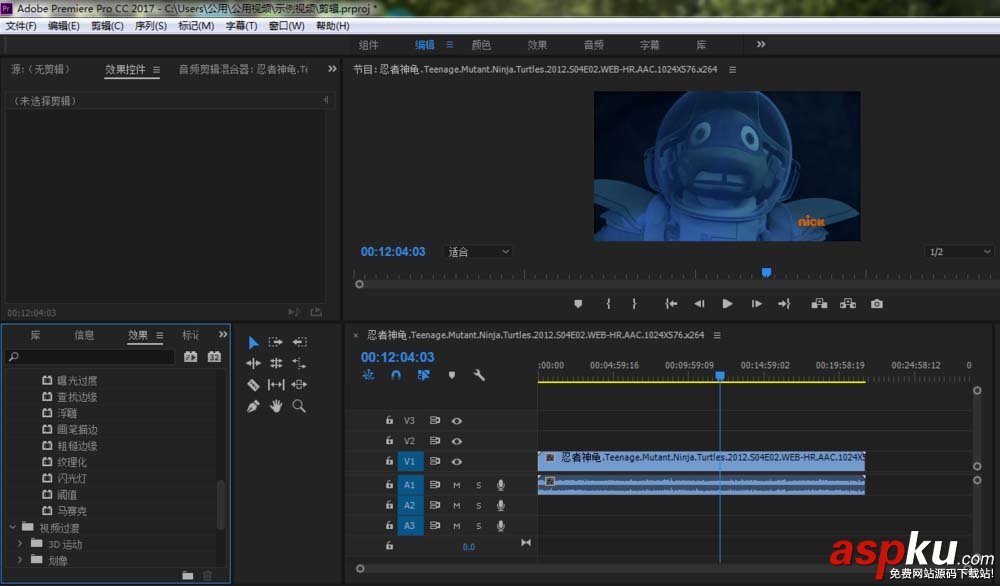Open timeline display settings wrench
The image size is (1000, 586).
point(479,375)
